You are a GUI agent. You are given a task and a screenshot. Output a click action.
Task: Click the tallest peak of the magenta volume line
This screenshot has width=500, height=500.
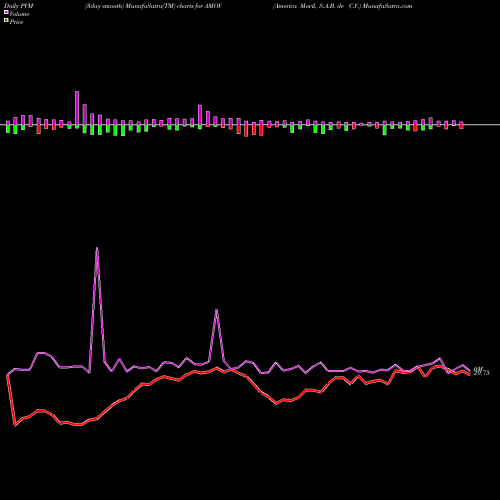click(x=97, y=249)
